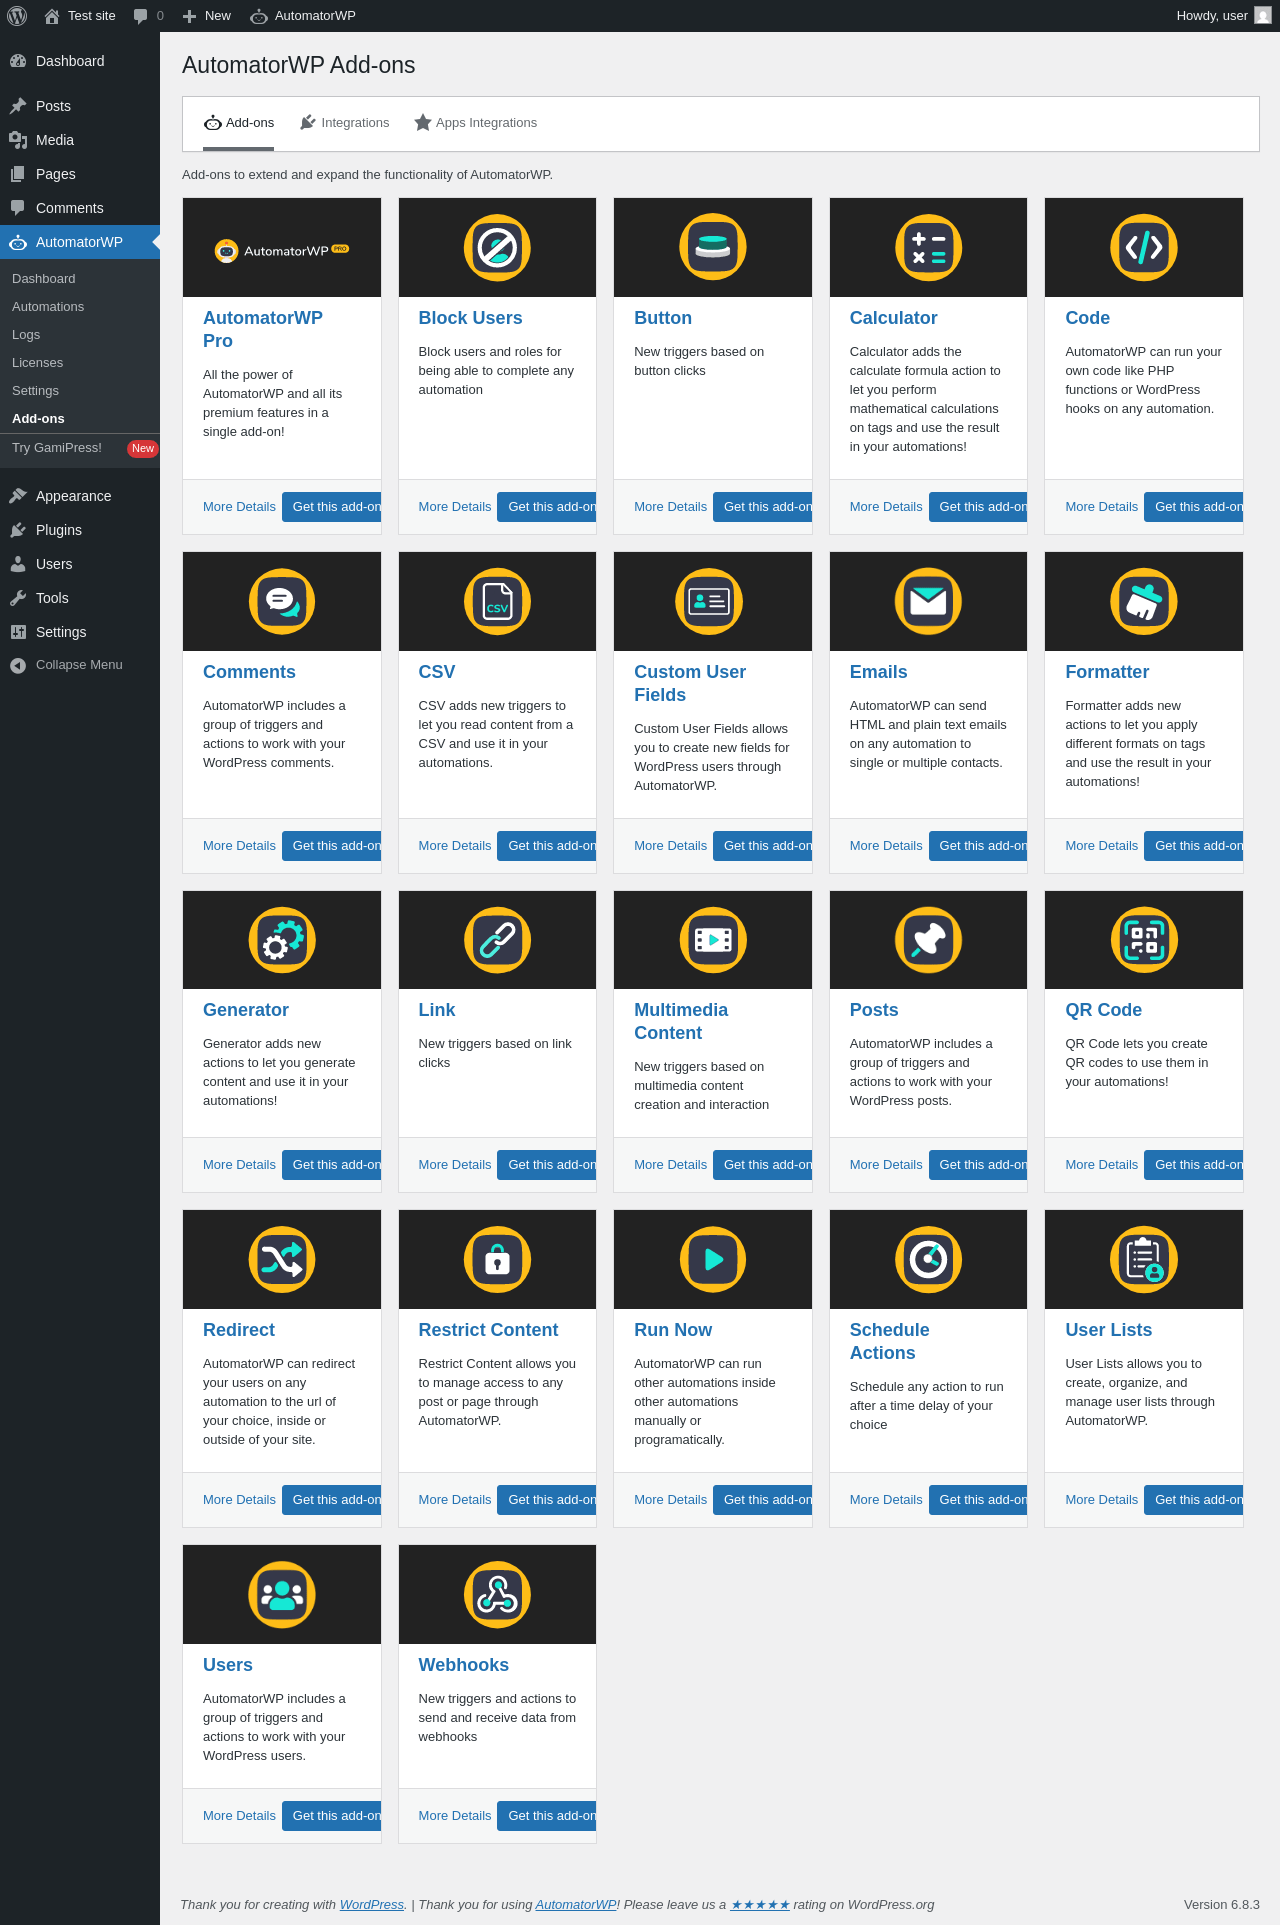
Task: Open the Tools menu in sidebar
Action: coord(80,598)
